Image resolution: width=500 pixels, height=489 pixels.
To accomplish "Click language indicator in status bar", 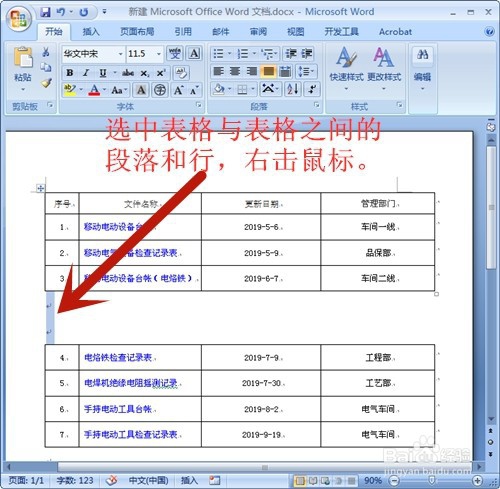I will tap(148, 480).
